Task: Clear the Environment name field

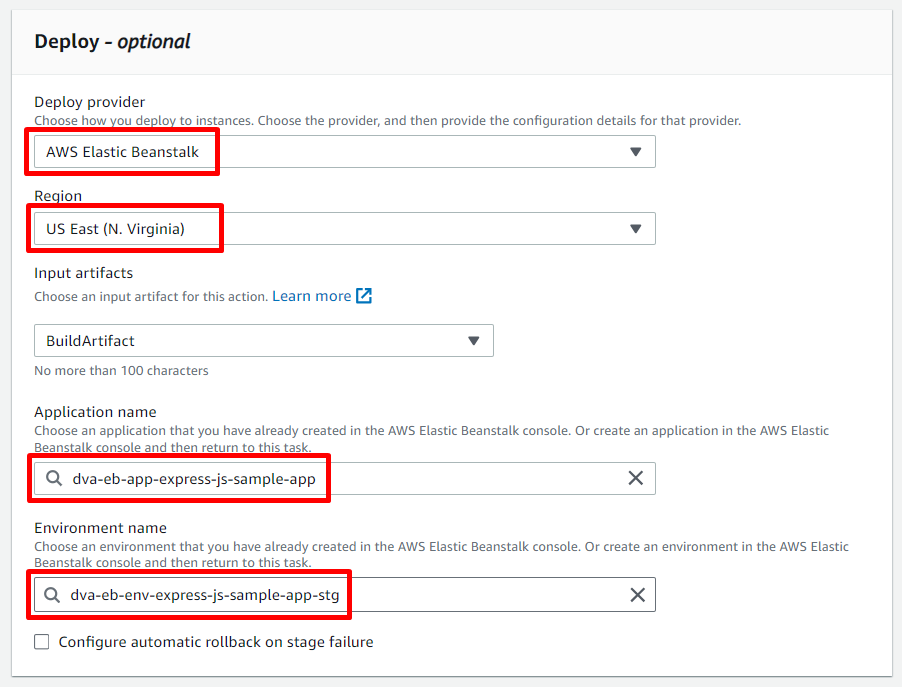Action: 637,595
